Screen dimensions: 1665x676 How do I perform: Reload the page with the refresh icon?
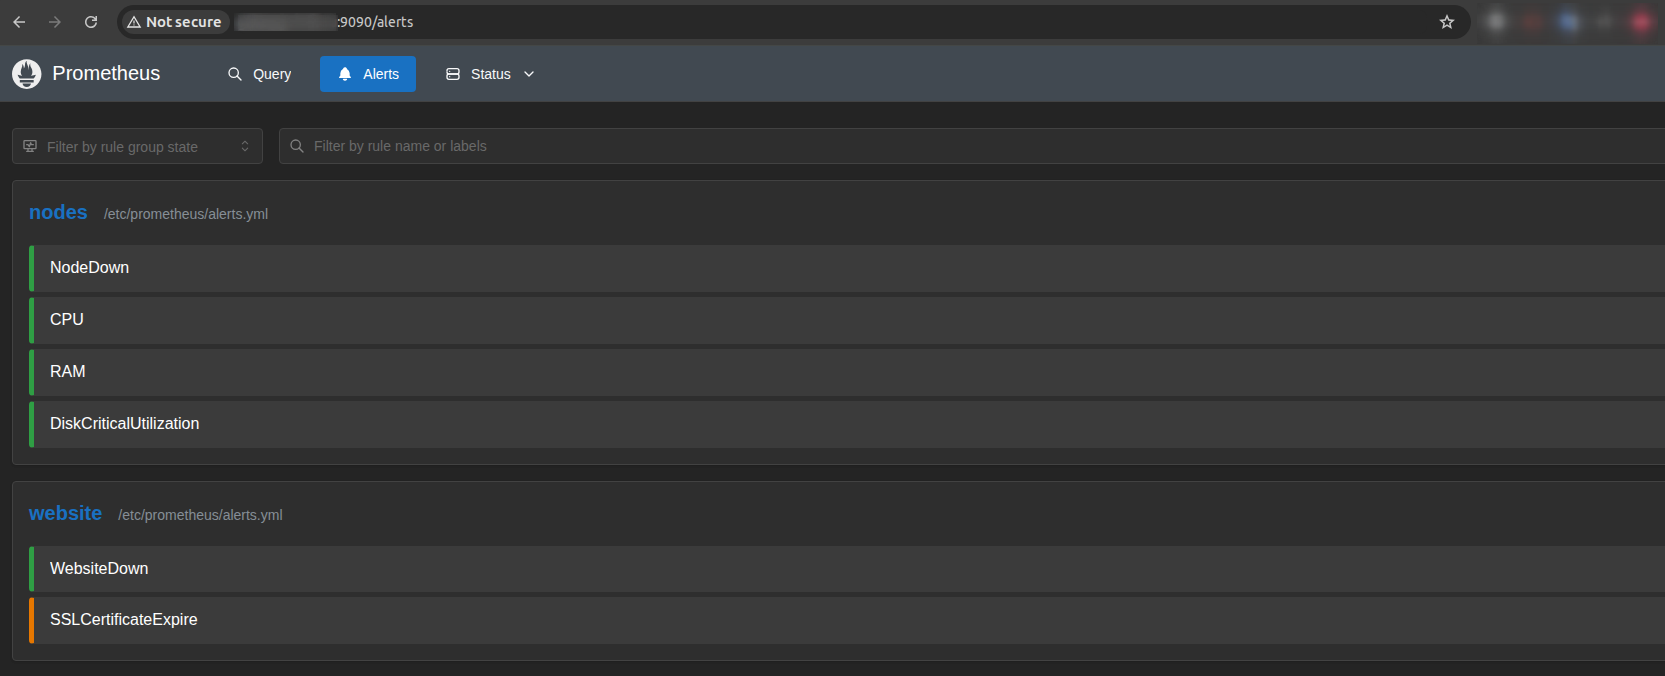[91, 22]
